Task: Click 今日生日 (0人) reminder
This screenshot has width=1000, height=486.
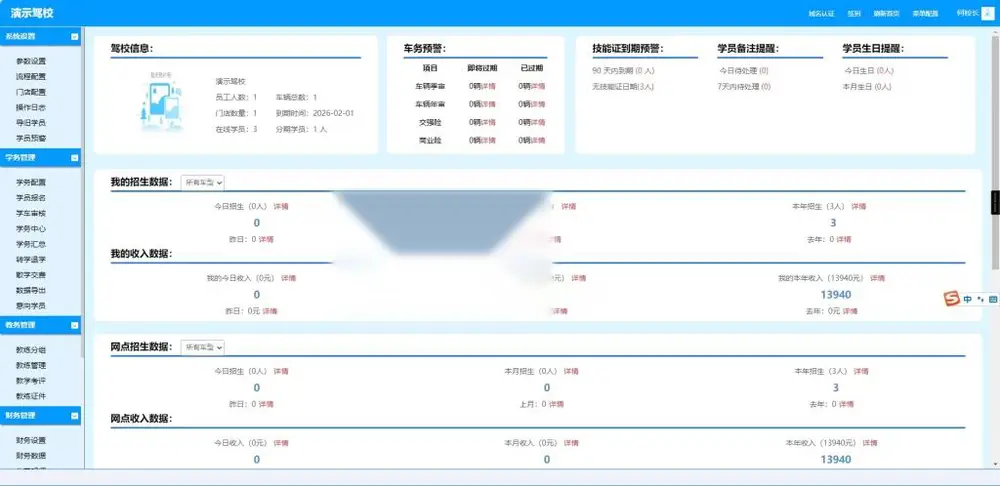Action: click(869, 70)
